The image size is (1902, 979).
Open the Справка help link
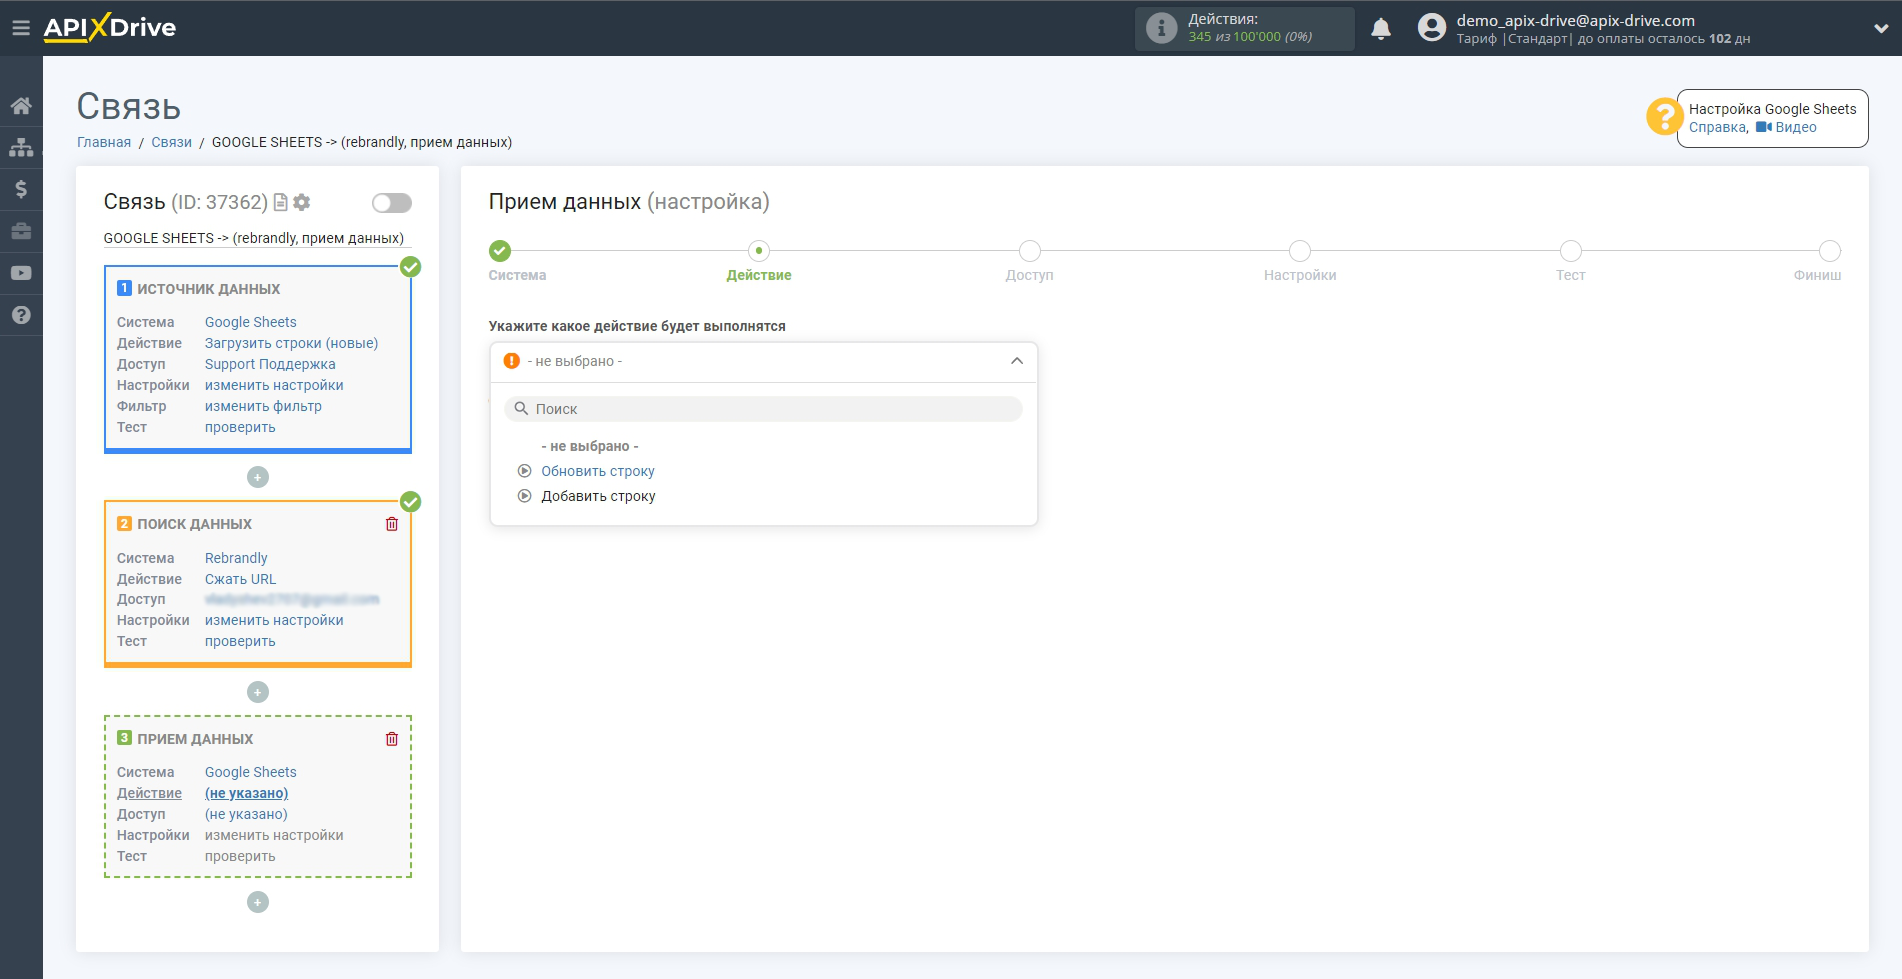[x=1717, y=127]
